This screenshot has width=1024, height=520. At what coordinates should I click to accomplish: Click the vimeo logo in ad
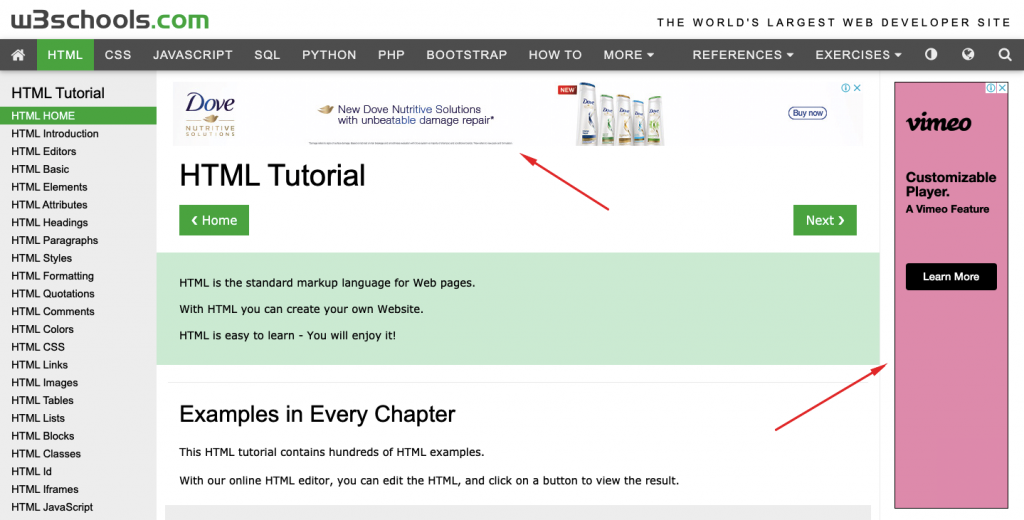(x=938, y=122)
